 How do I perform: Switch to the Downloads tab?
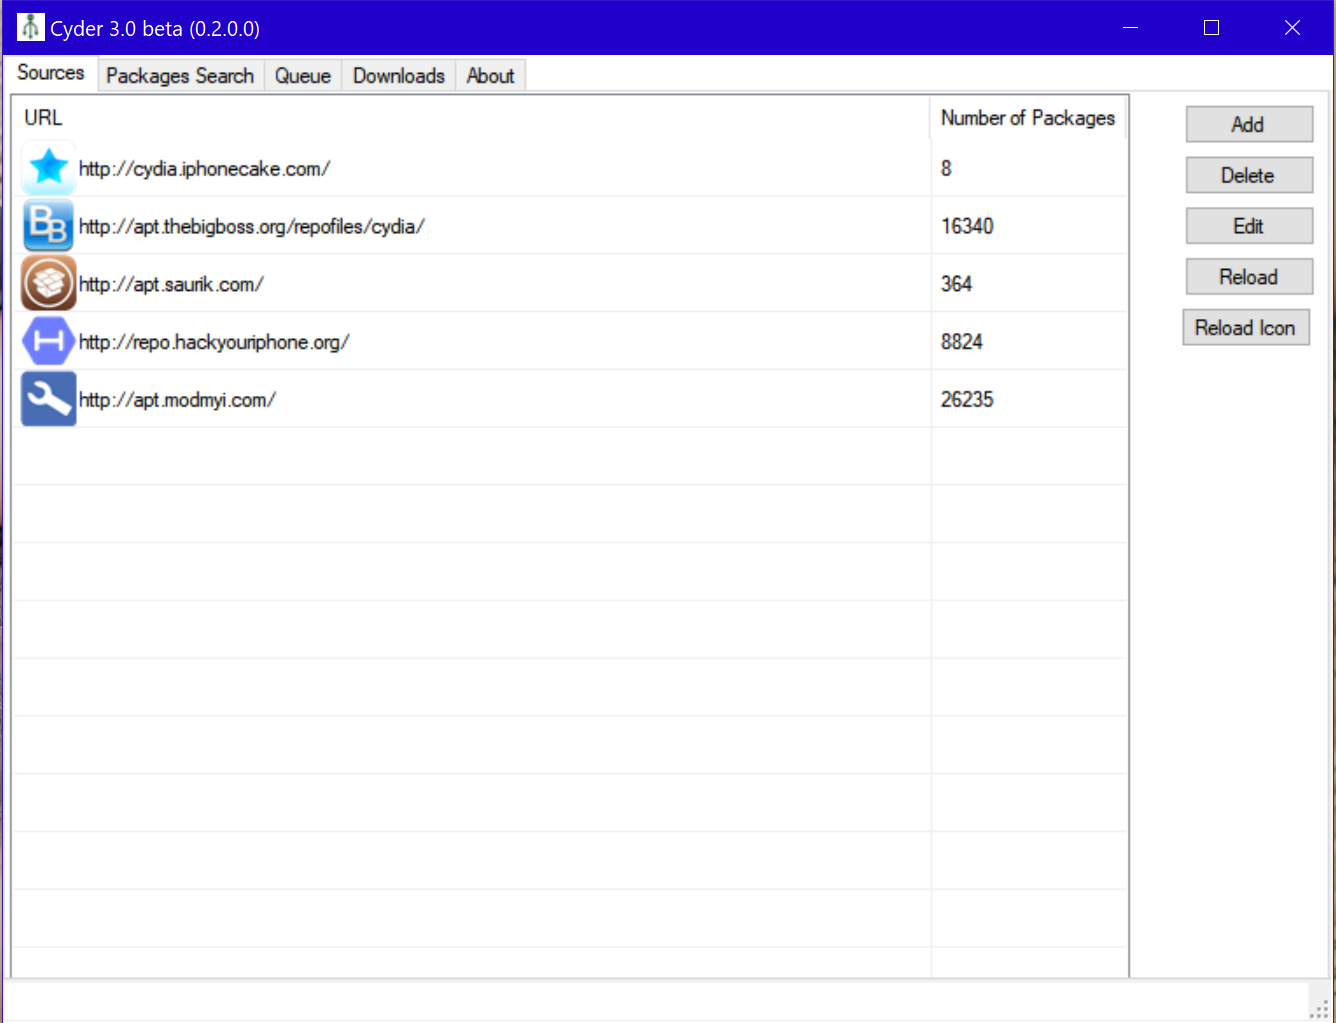coord(399,76)
